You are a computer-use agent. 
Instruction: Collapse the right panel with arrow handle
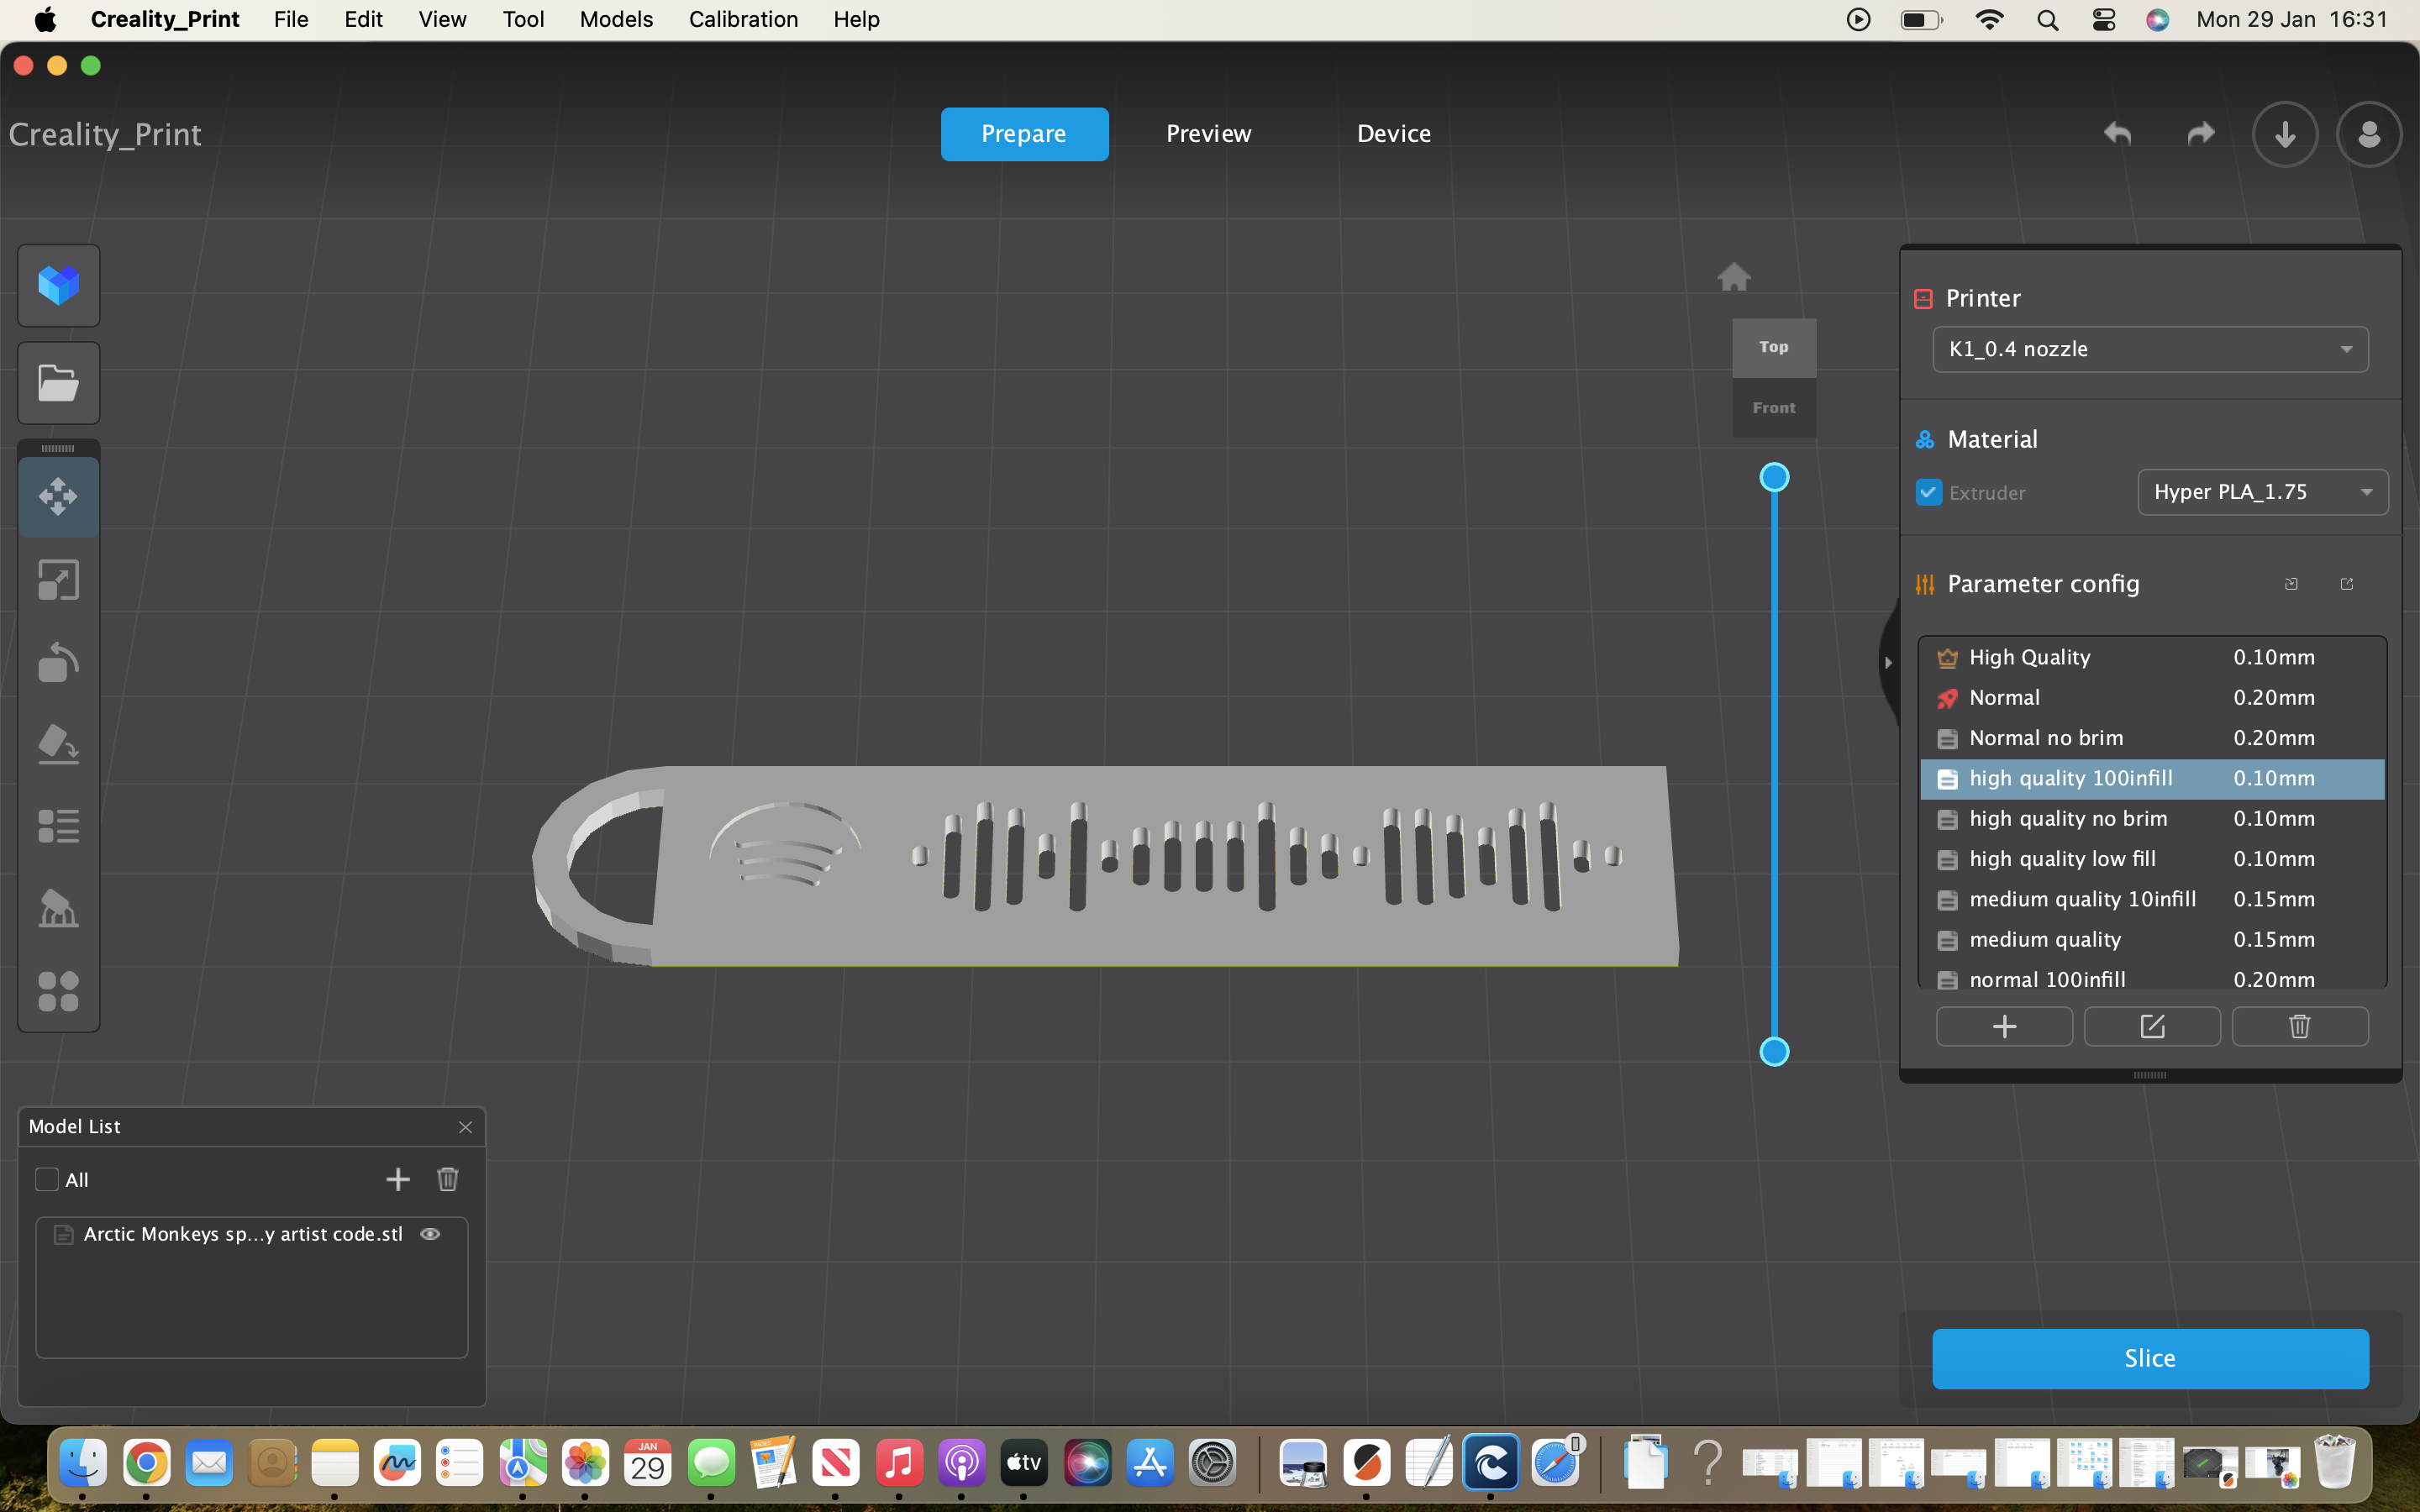pyautogui.click(x=1887, y=662)
